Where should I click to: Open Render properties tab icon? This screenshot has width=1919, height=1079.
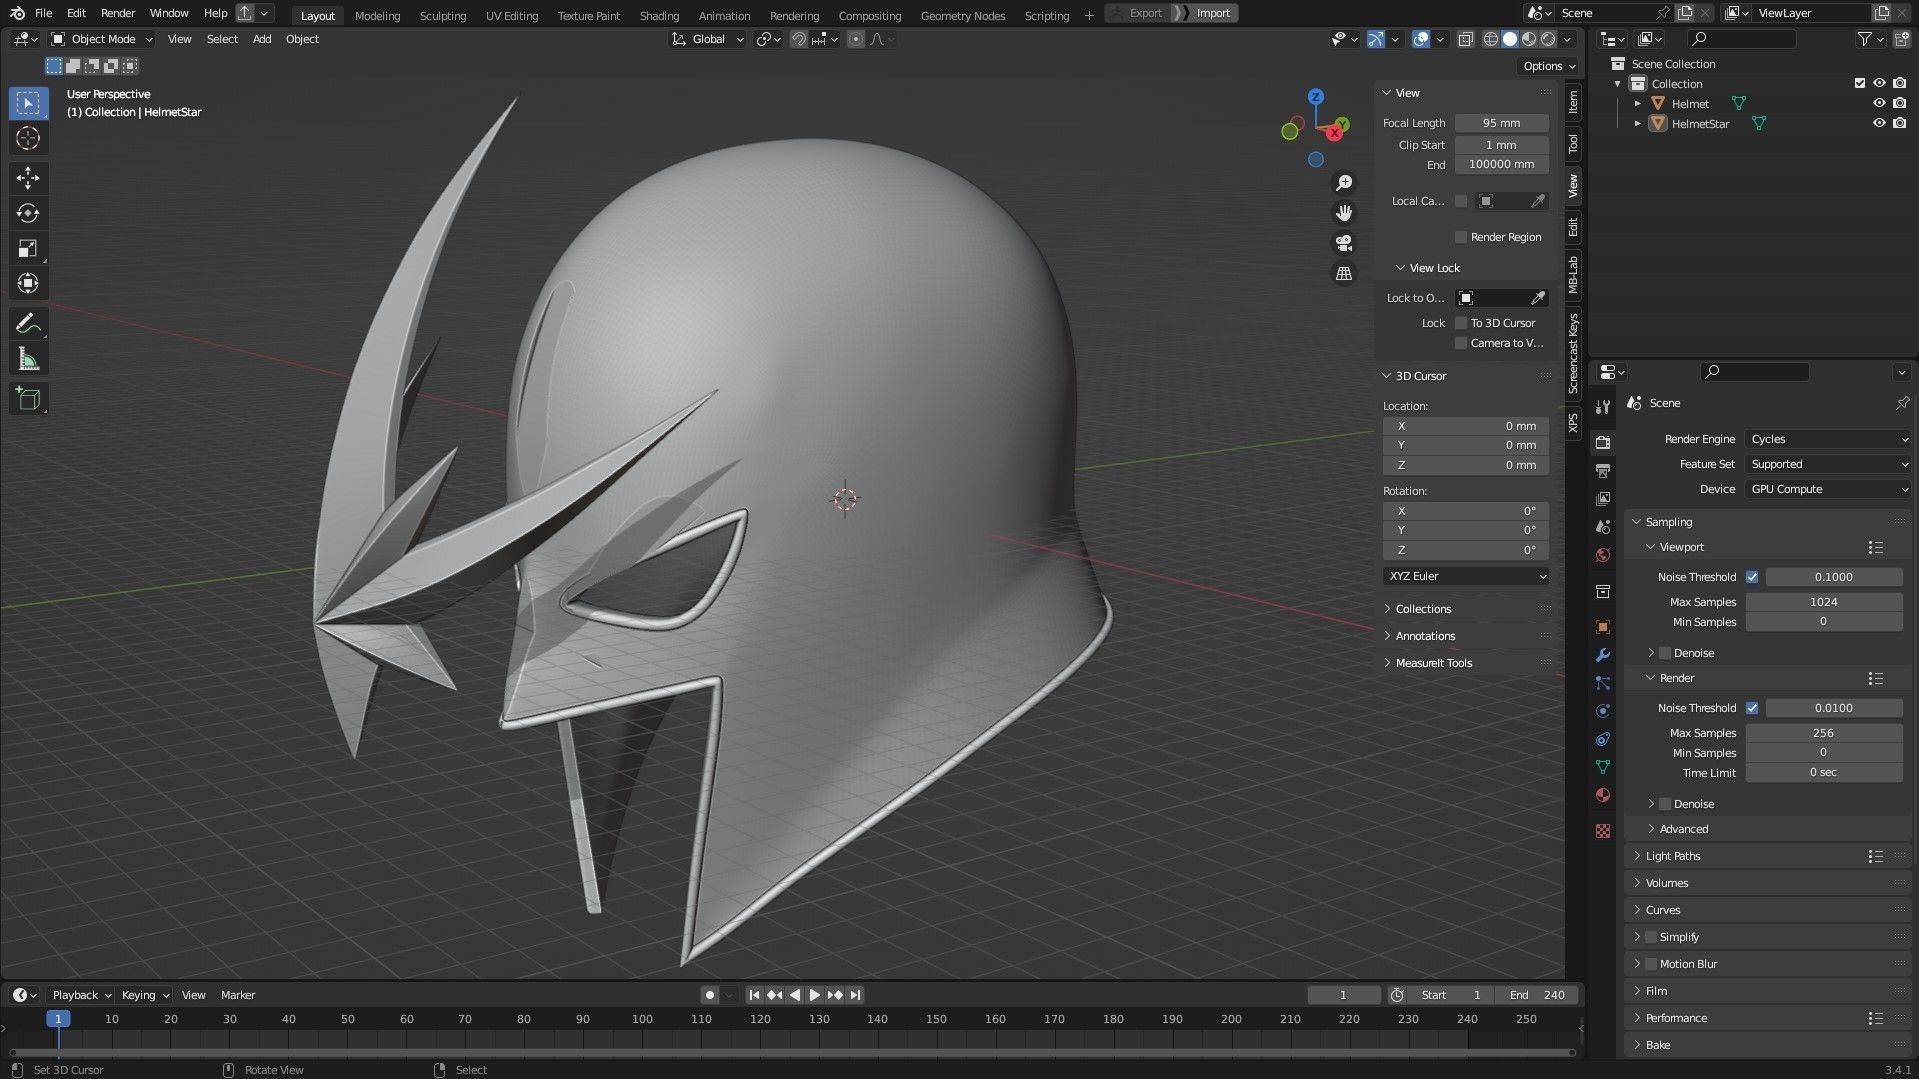coord(1603,442)
